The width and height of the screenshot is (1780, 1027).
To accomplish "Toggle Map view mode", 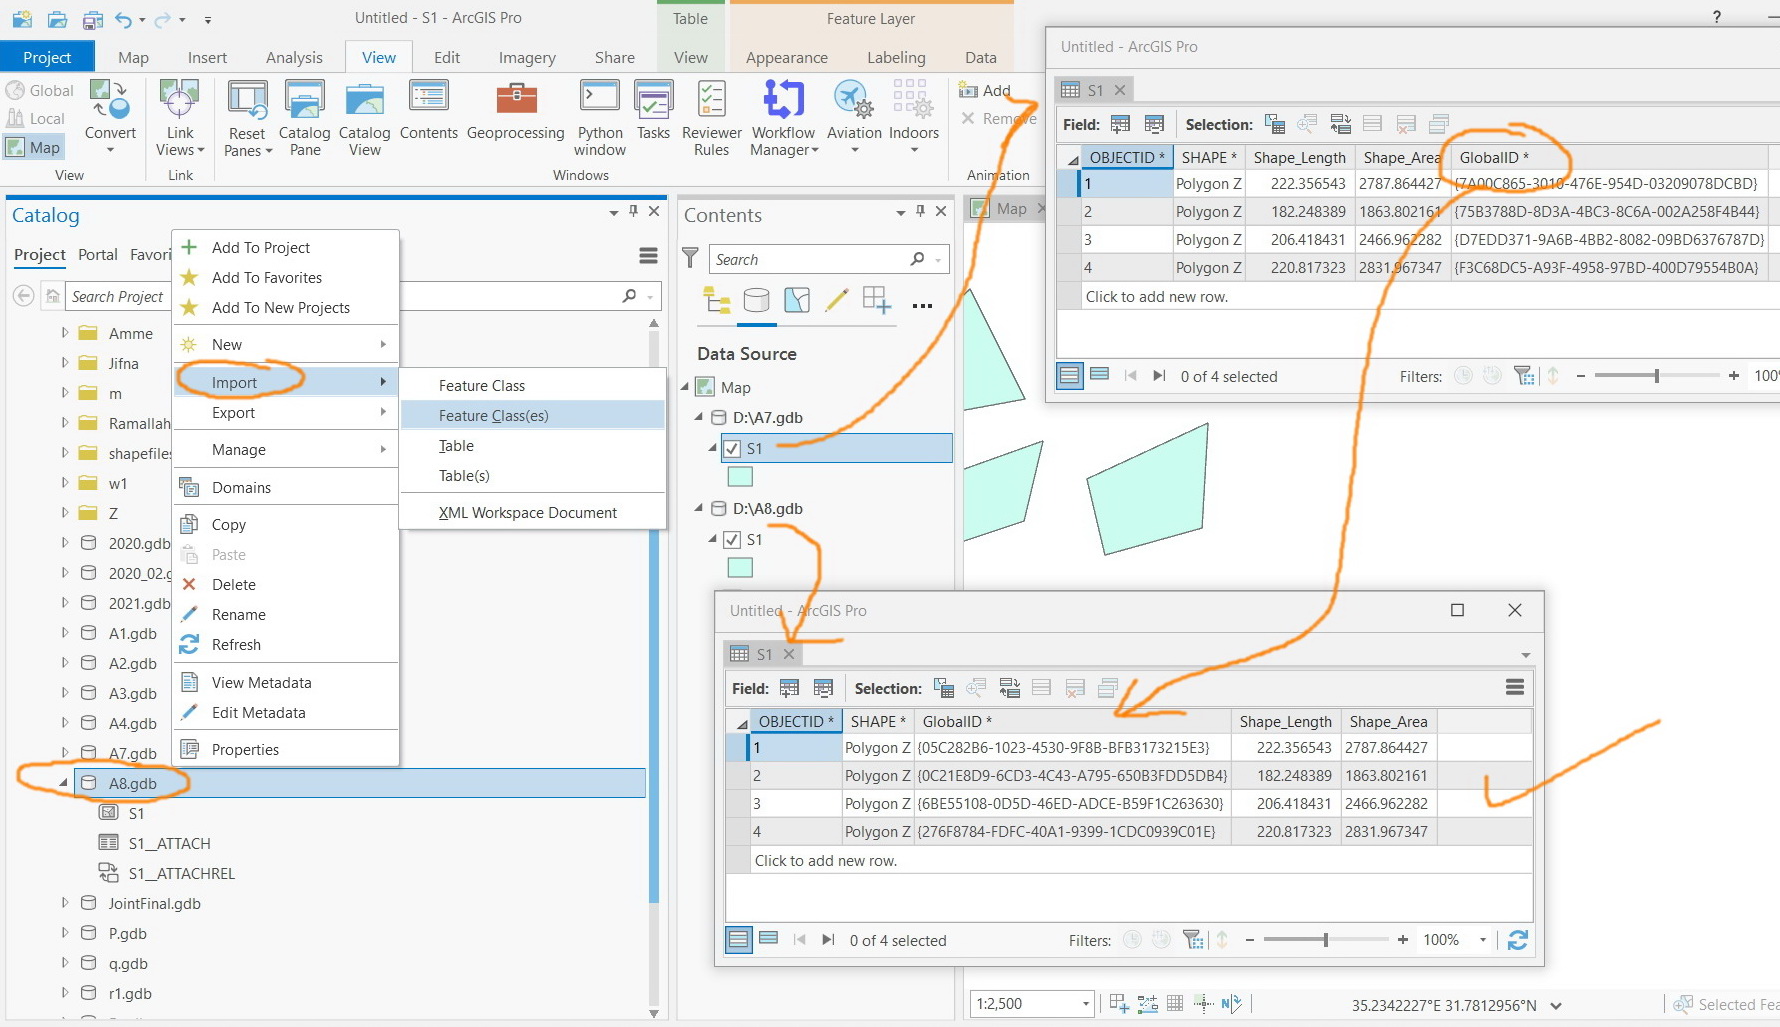I will (x=33, y=147).
